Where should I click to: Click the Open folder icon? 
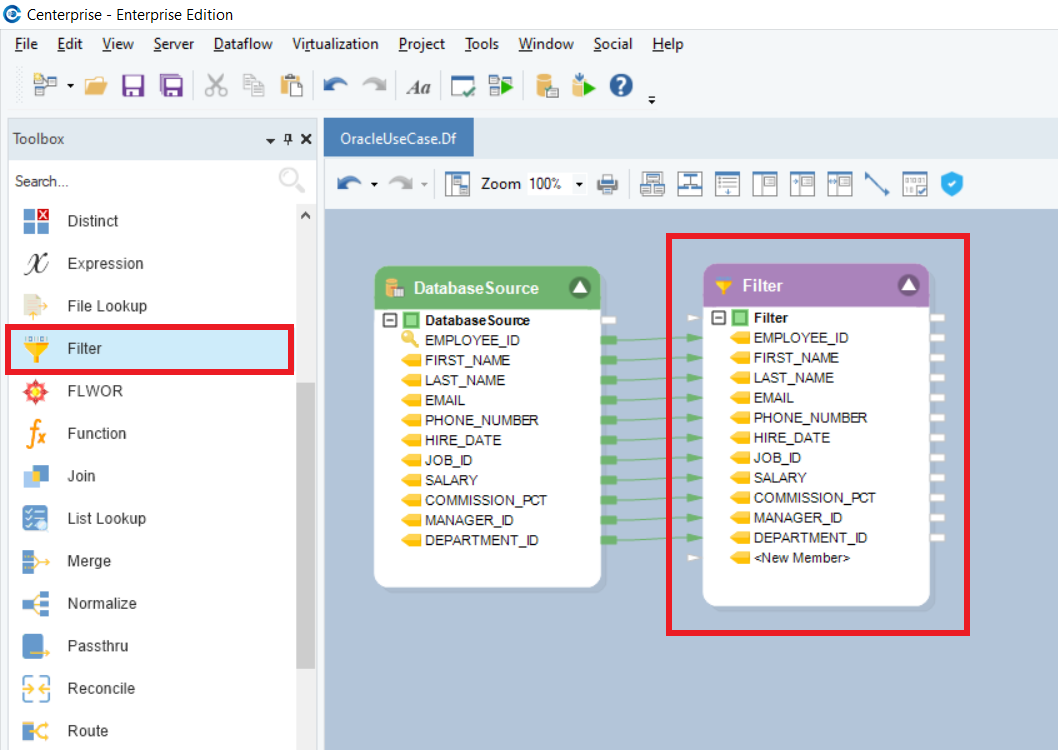coord(96,86)
